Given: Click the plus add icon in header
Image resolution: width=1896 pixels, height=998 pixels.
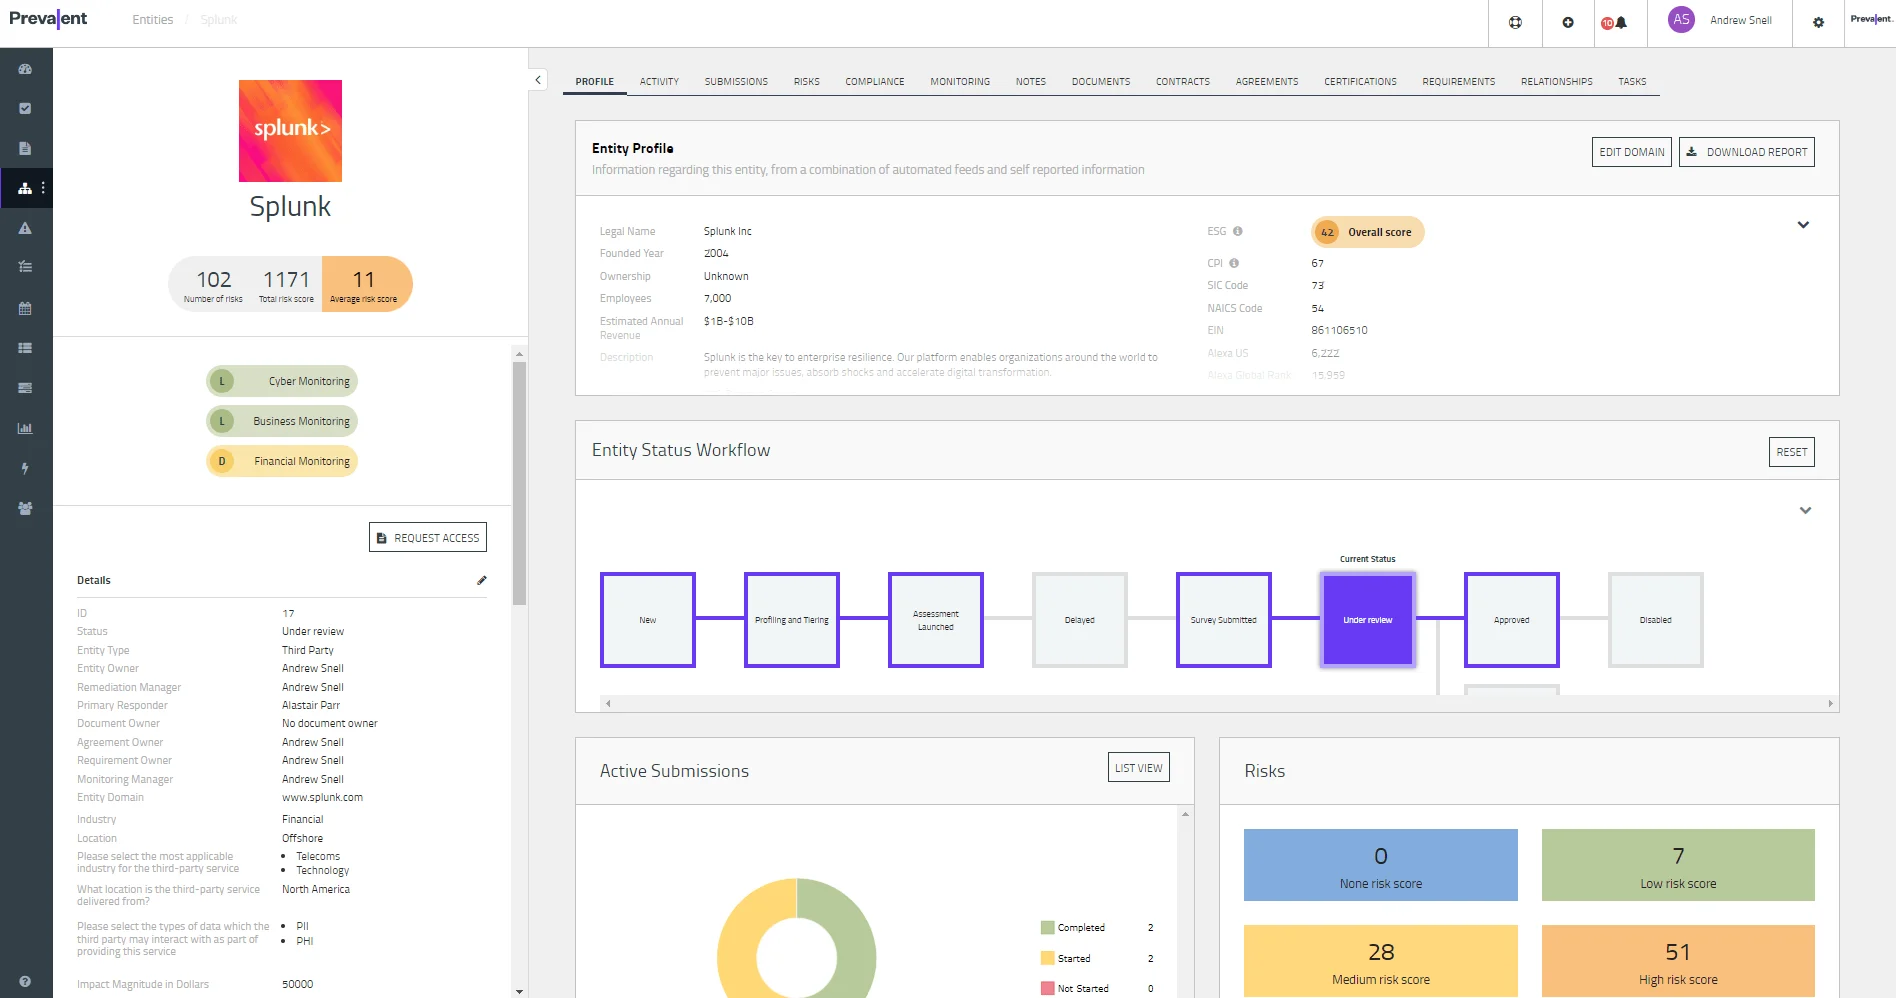Looking at the screenshot, I should pos(1568,22).
